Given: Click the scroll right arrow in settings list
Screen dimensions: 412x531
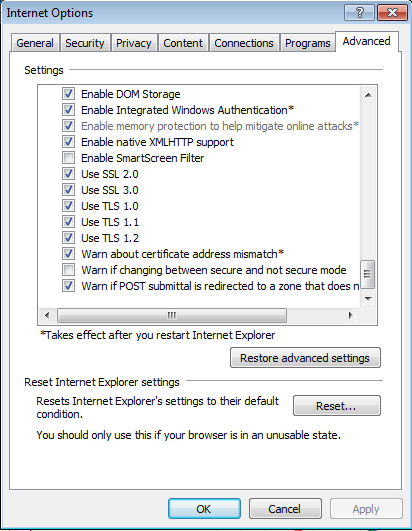Looking at the screenshot, I should coord(351,316).
